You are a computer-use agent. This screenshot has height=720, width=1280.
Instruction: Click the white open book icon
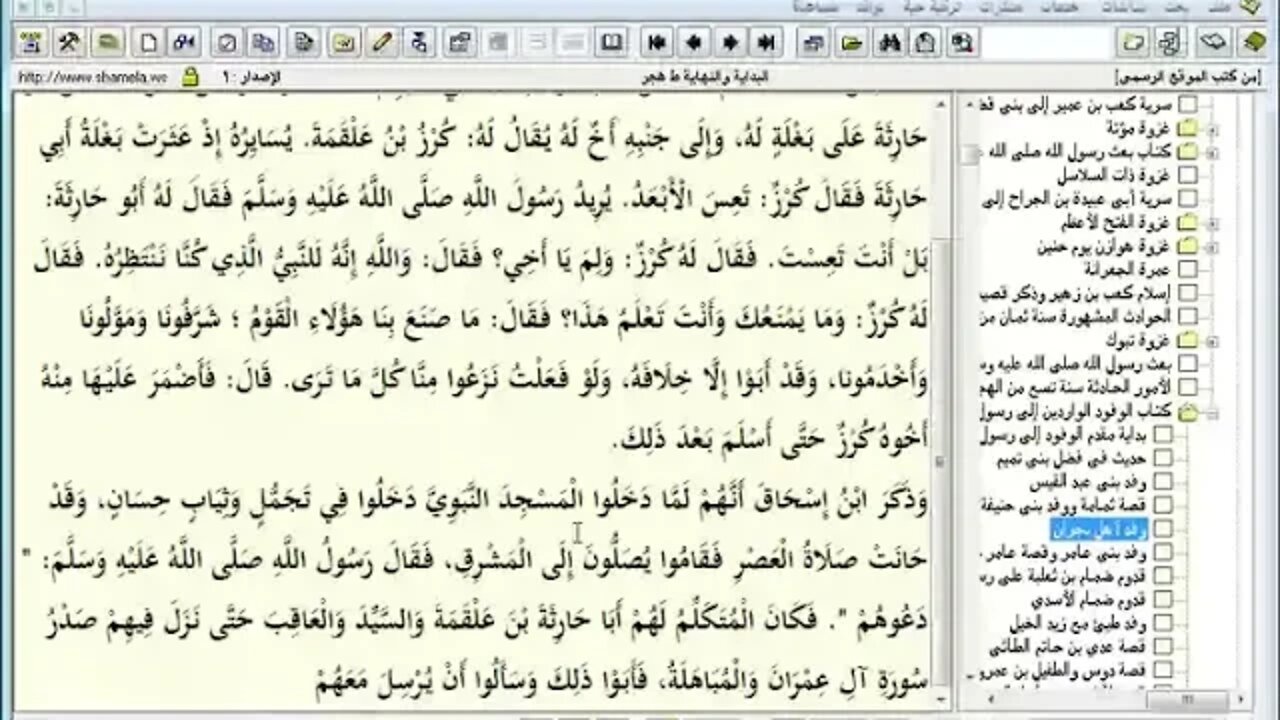tap(1214, 42)
